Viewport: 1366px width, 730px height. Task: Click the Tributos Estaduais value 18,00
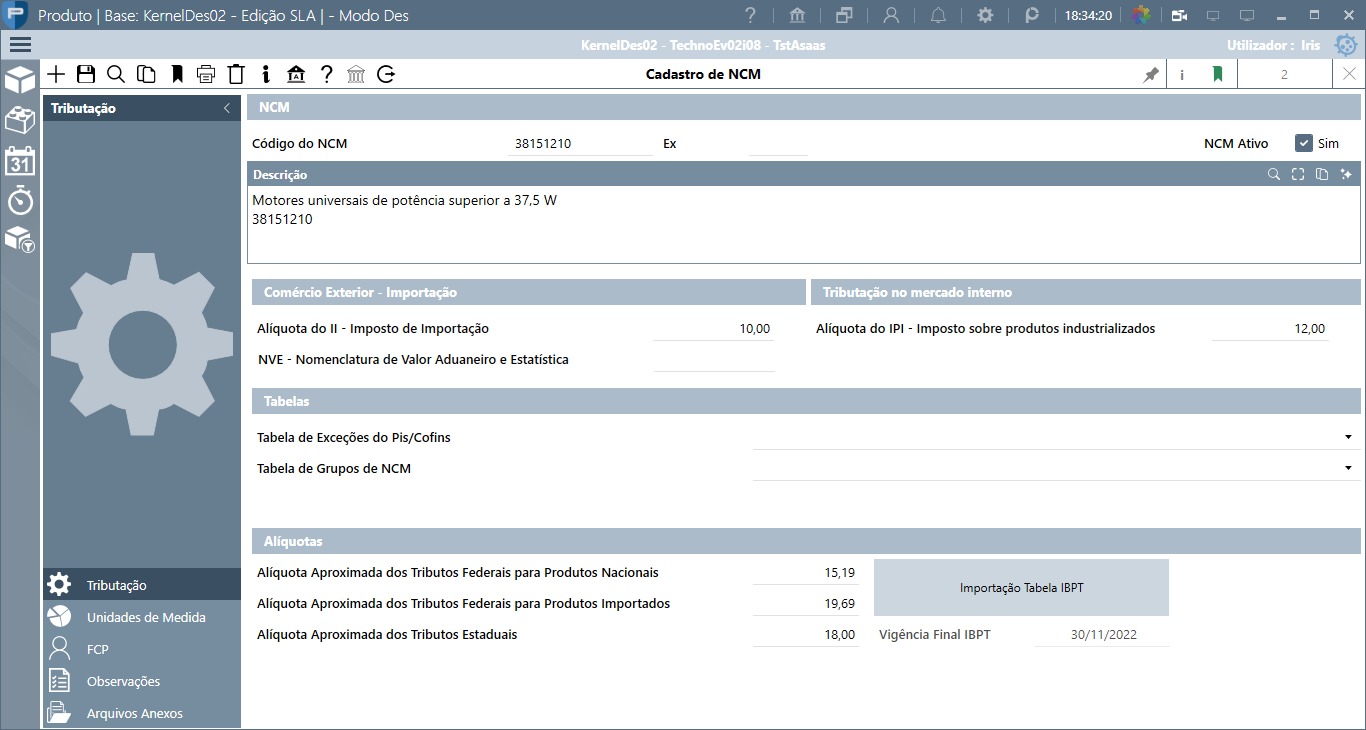805,635
